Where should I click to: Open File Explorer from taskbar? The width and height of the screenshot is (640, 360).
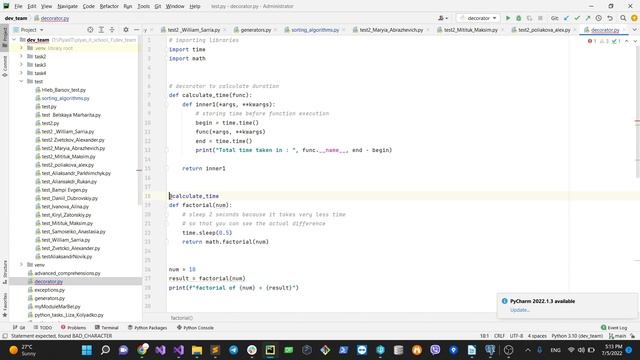tap(197, 350)
